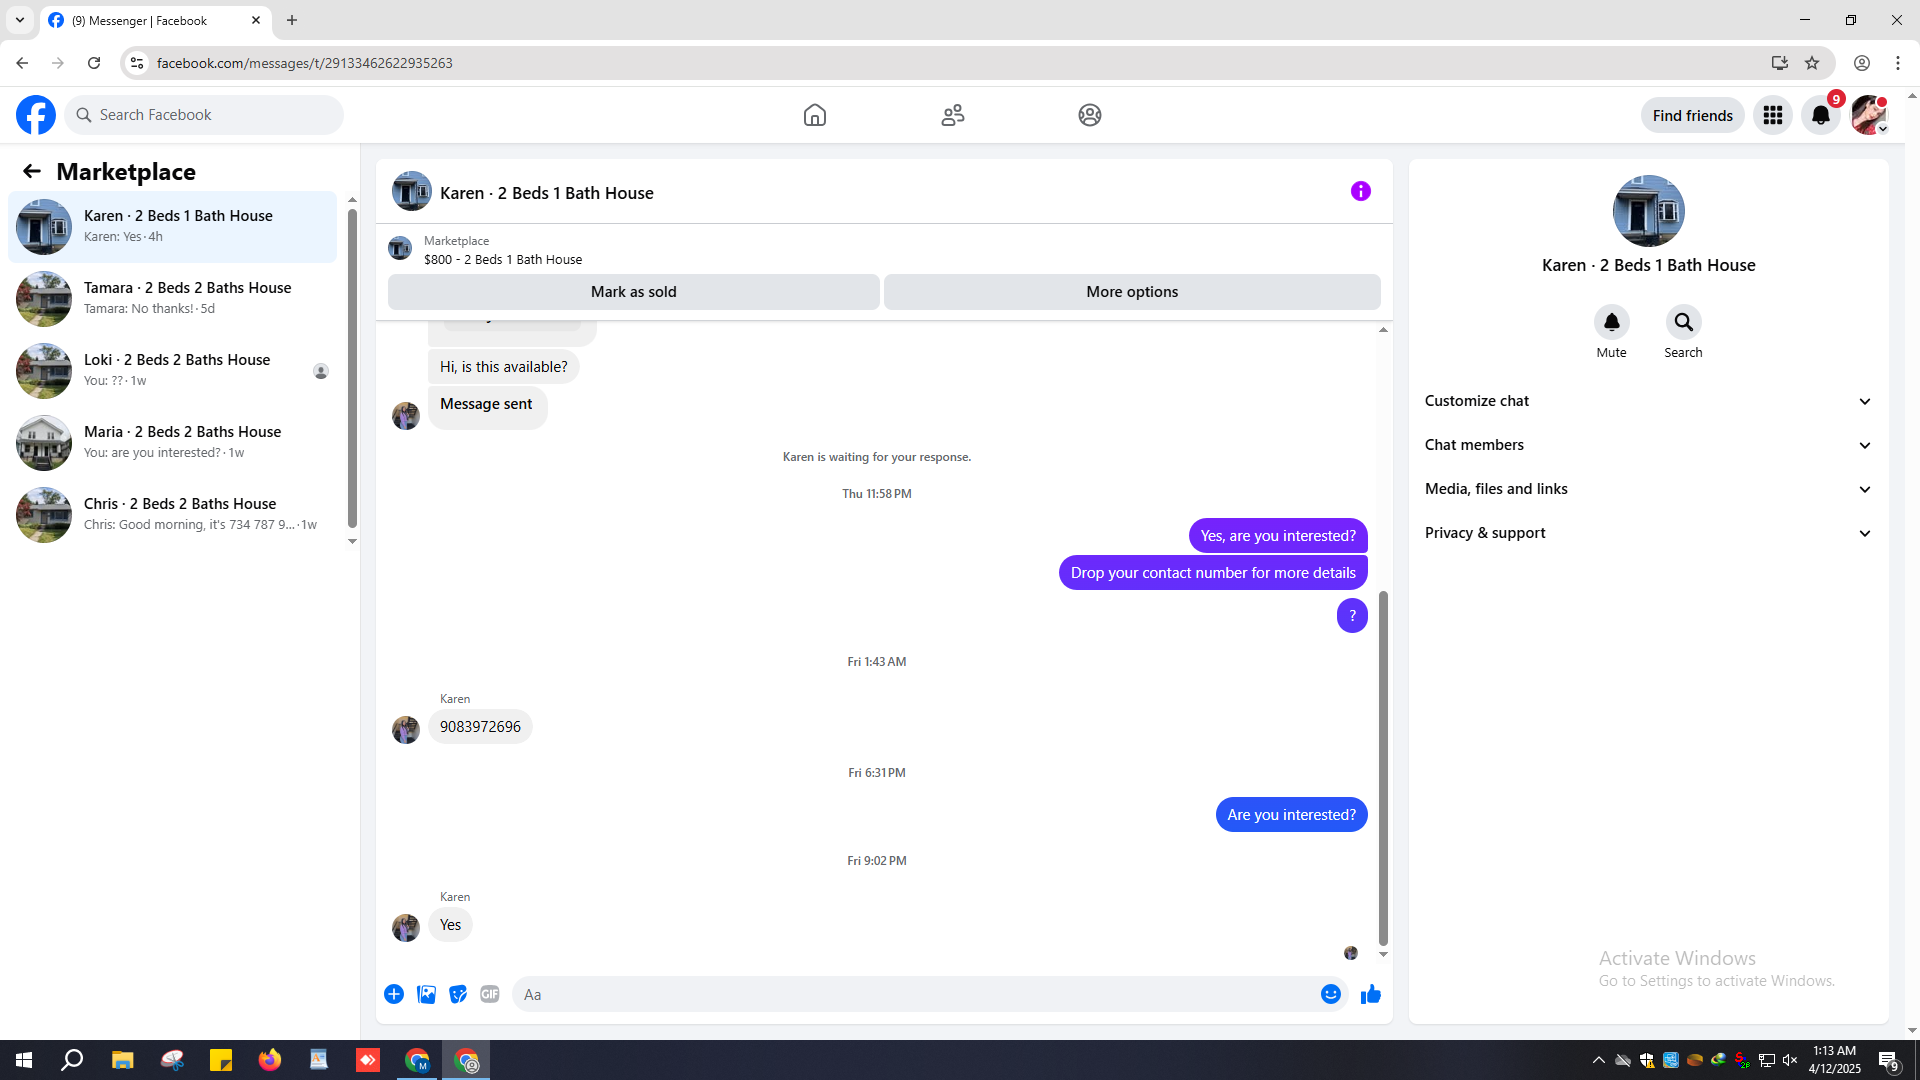Open the Facebook menu grid icon
This screenshot has width=1920, height=1080.
[x=1773, y=115]
